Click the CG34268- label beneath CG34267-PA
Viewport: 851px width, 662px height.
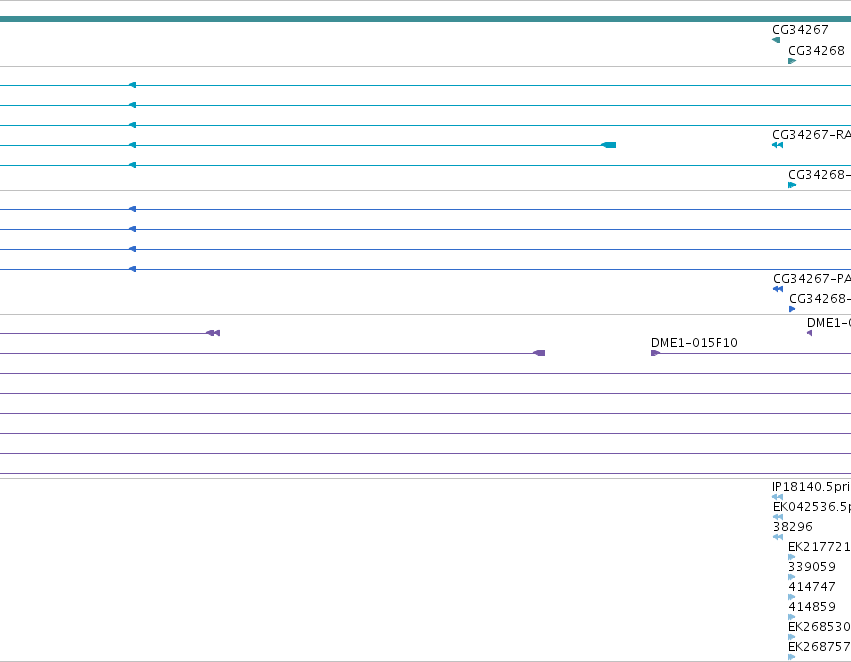pyautogui.click(x=820, y=298)
